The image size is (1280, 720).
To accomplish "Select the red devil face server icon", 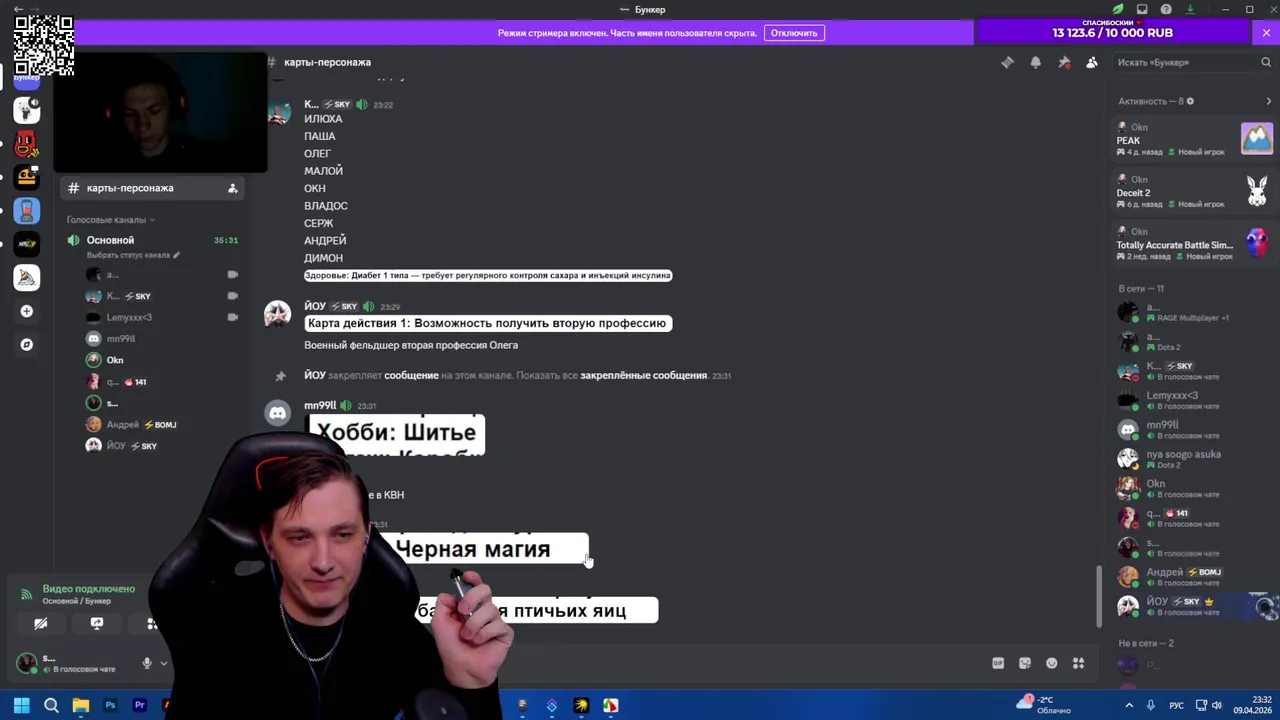I will tap(27, 144).
